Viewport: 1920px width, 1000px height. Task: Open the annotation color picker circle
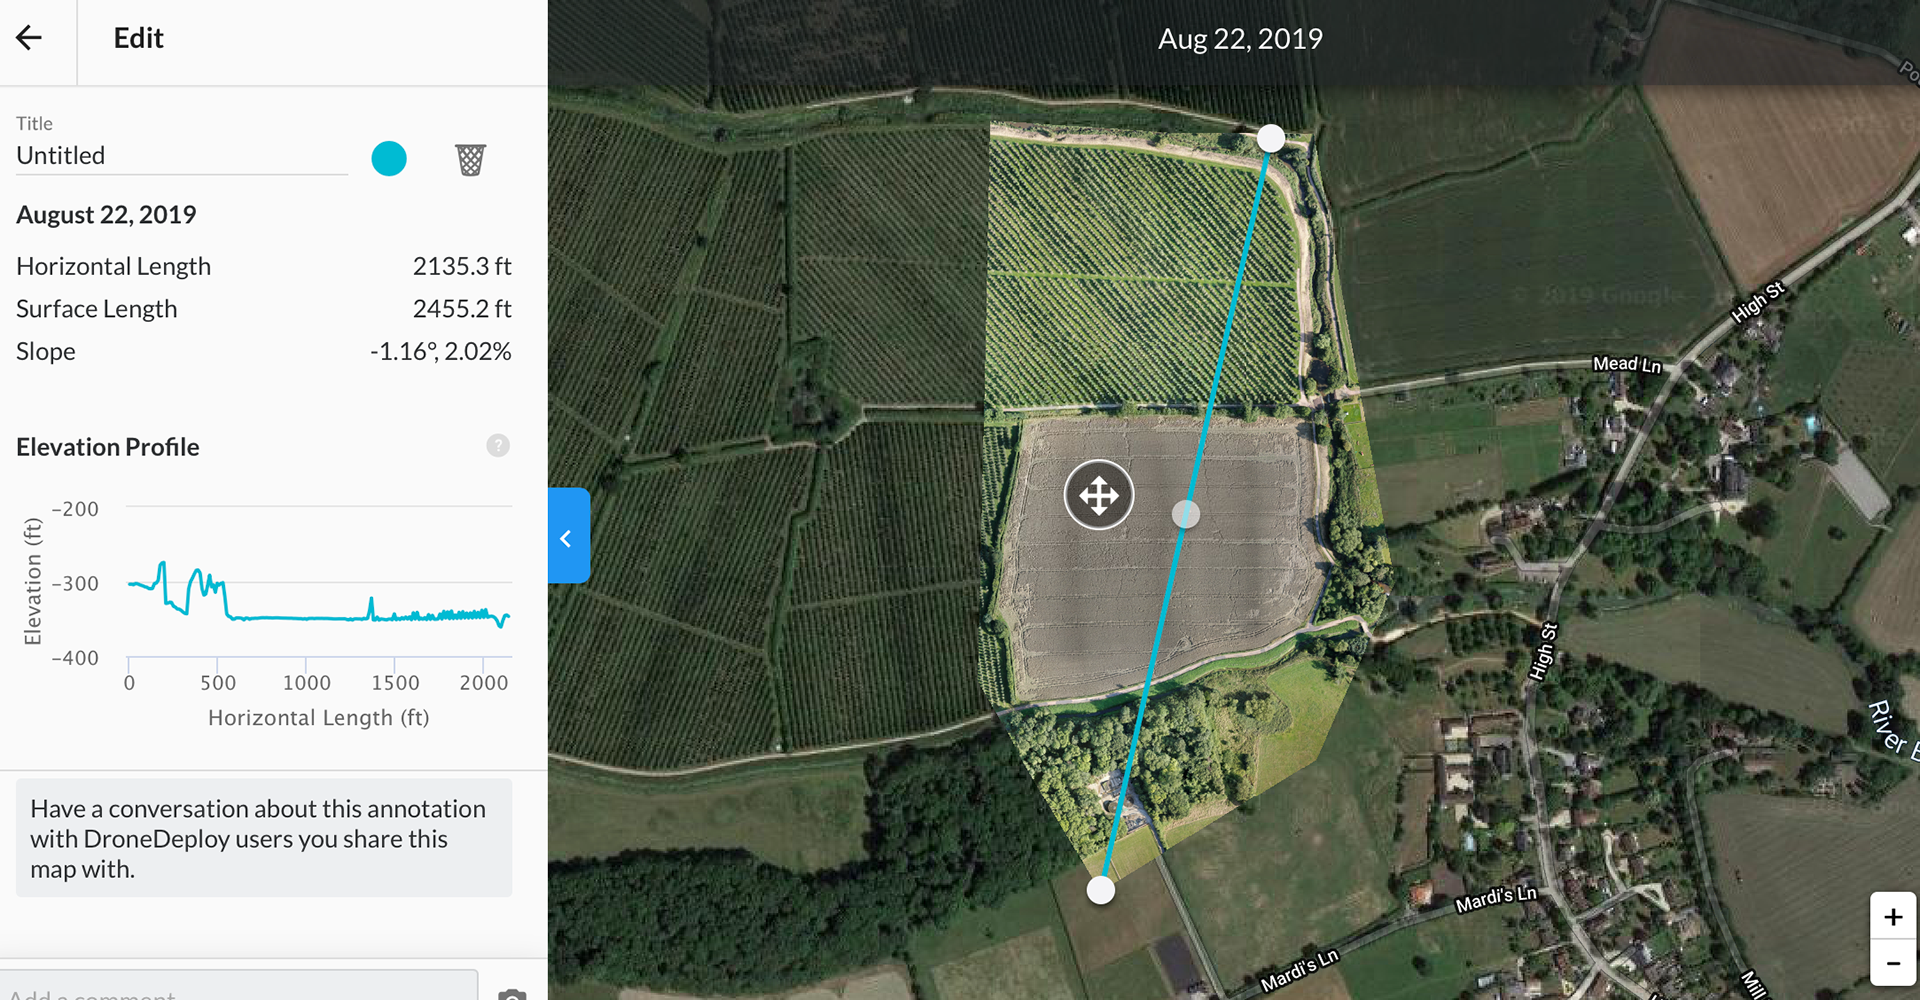389,158
